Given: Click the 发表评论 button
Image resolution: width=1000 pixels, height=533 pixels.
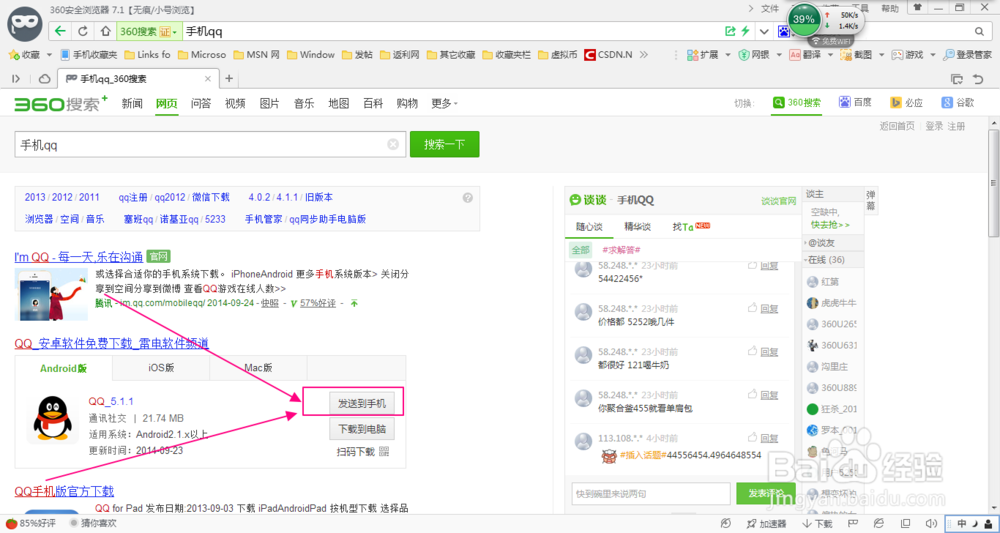Looking at the screenshot, I should 766,493.
